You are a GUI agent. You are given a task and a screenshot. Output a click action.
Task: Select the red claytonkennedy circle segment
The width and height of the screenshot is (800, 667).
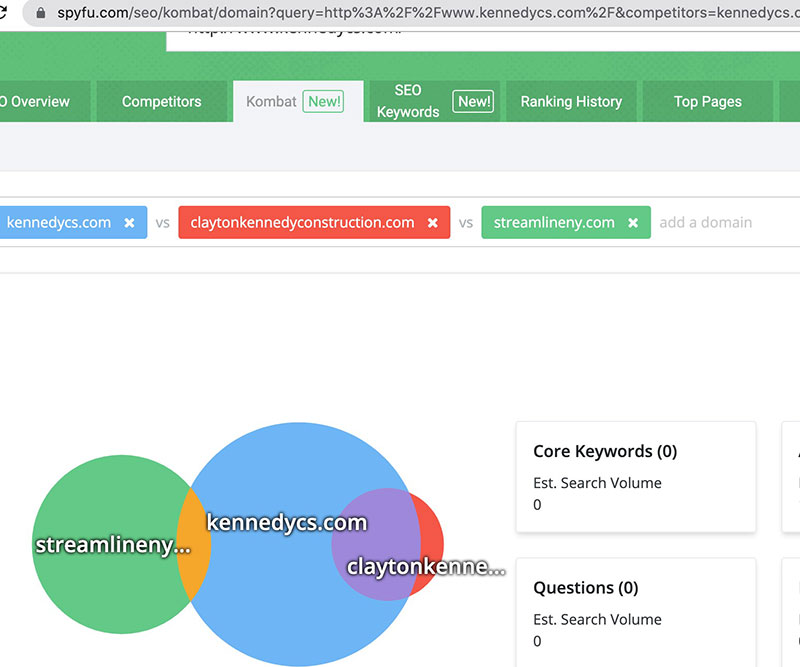coord(433,544)
